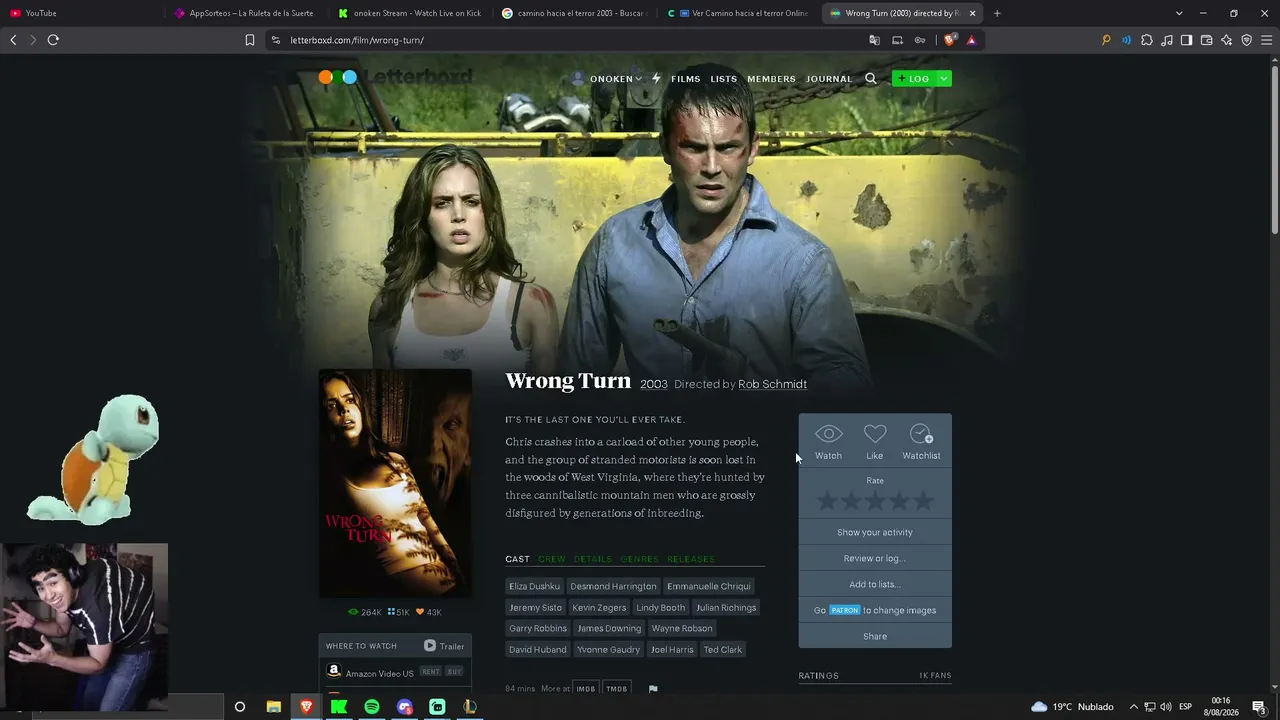Click the green LOG button

pos(914,79)
